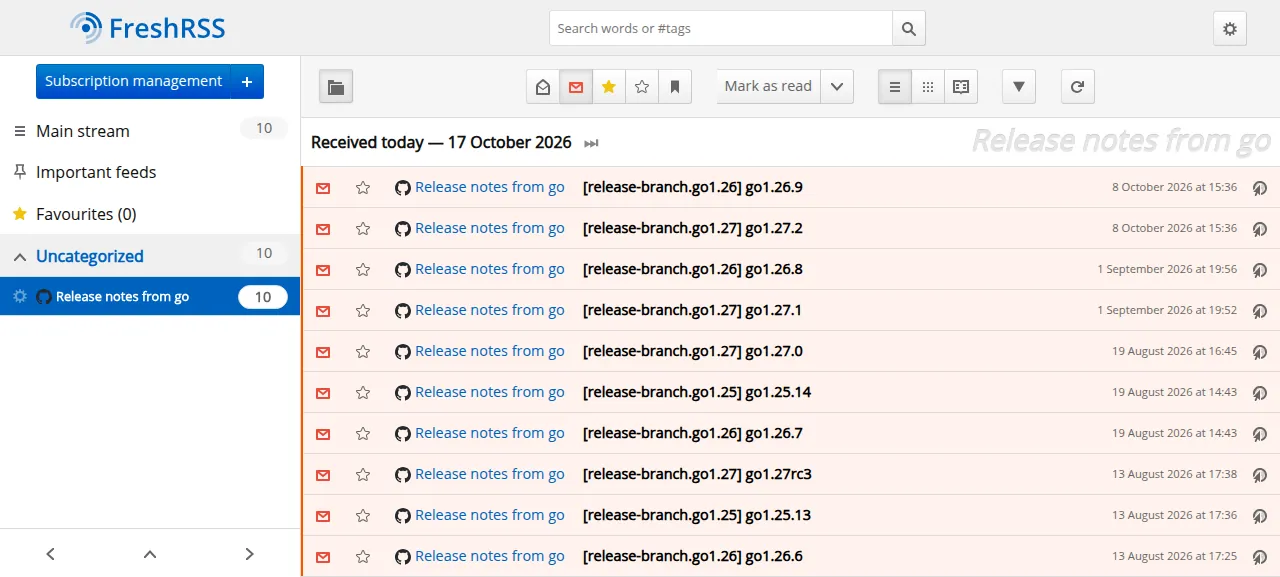Select Release notes from go feed in sidebar
Viewport: 1280px width, 577px height.
(x=122, y=297)
